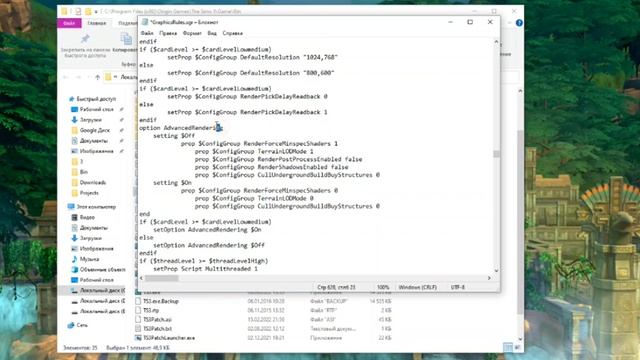Select the TS3.rtp file

151,311
